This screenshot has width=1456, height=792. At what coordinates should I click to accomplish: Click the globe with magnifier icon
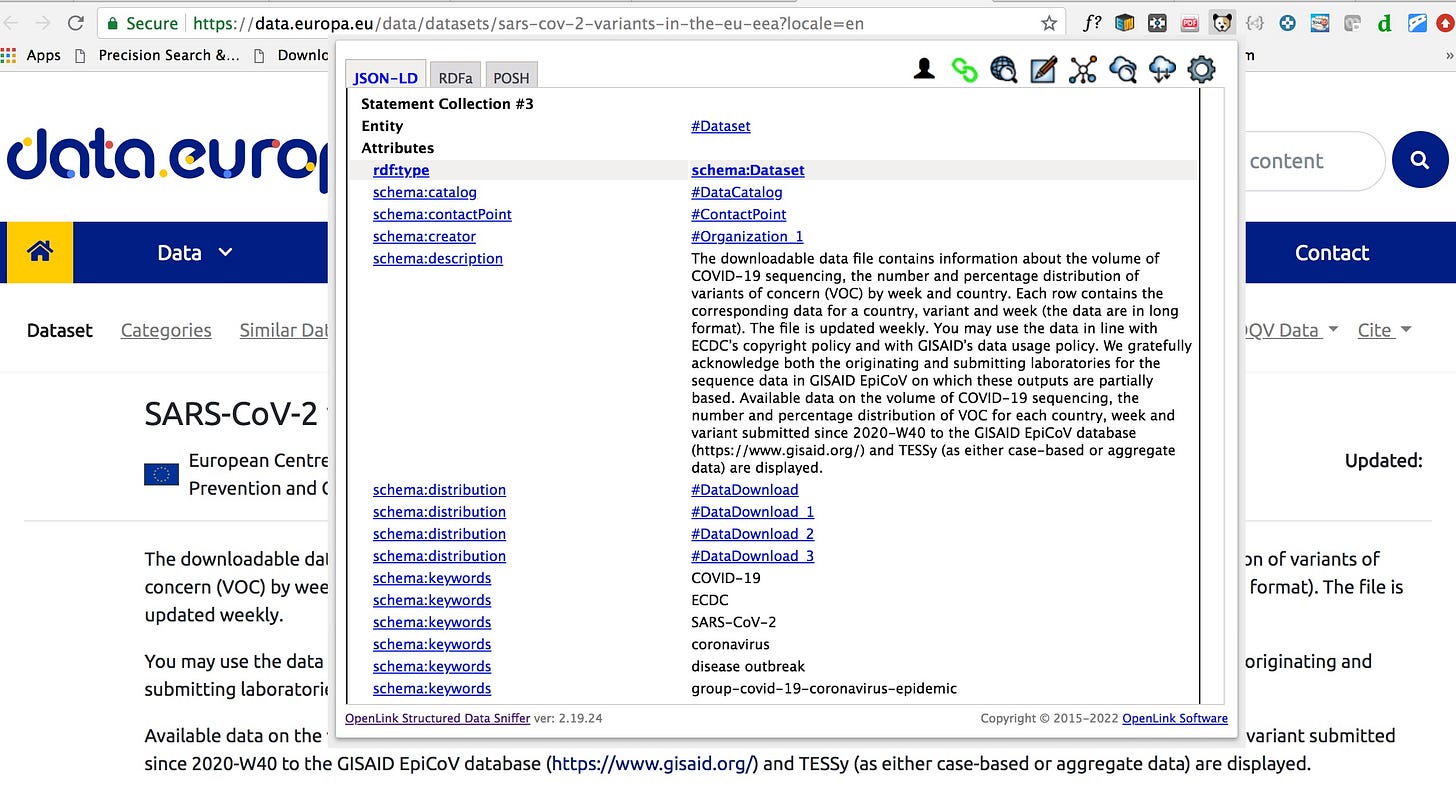tap(1003, 69)
